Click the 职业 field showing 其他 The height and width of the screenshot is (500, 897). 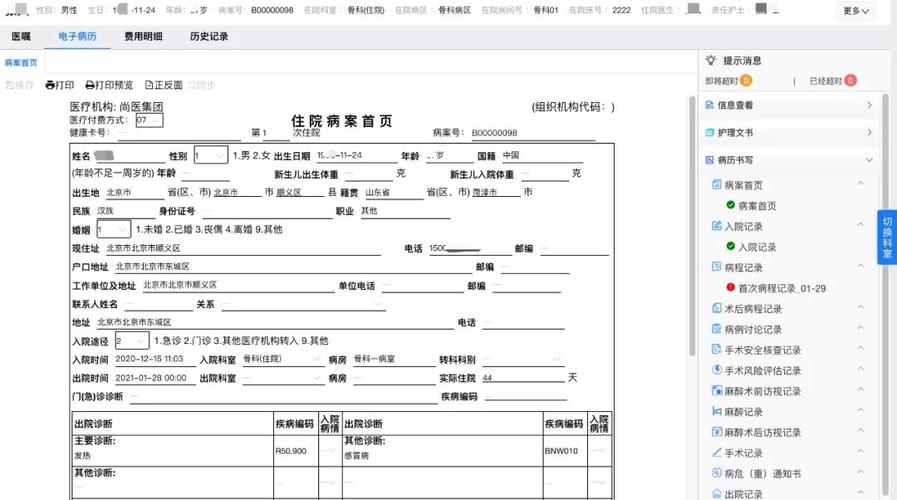[404, 211]
